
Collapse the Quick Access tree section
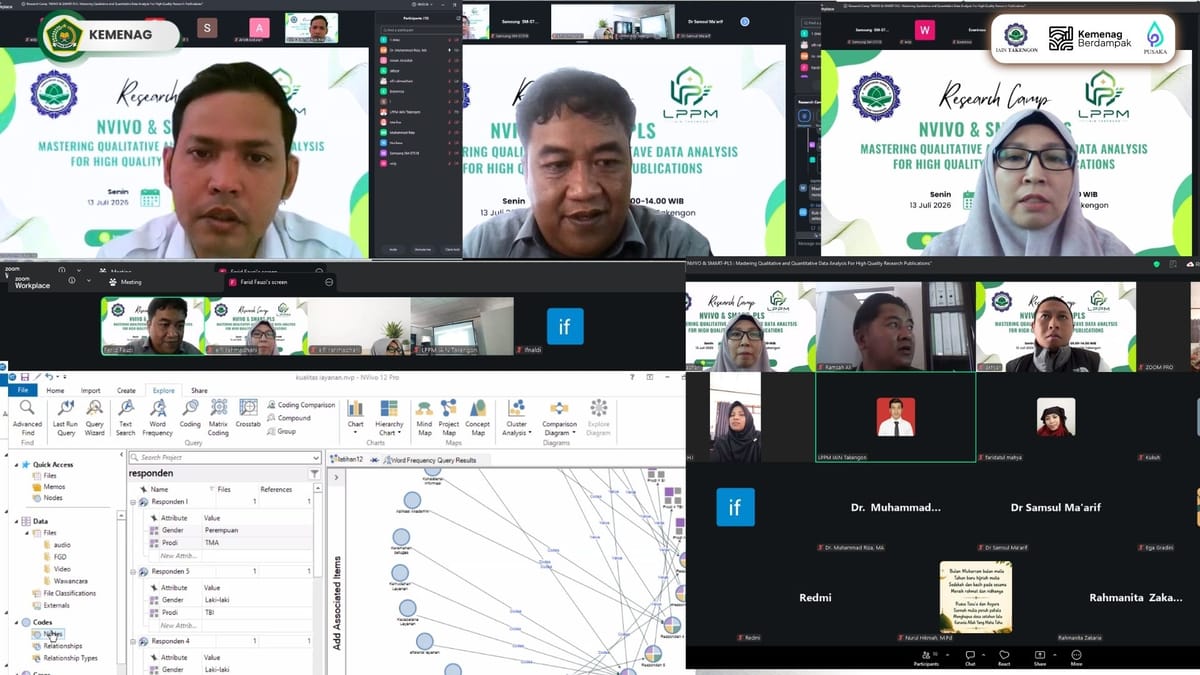click(16, 464)
